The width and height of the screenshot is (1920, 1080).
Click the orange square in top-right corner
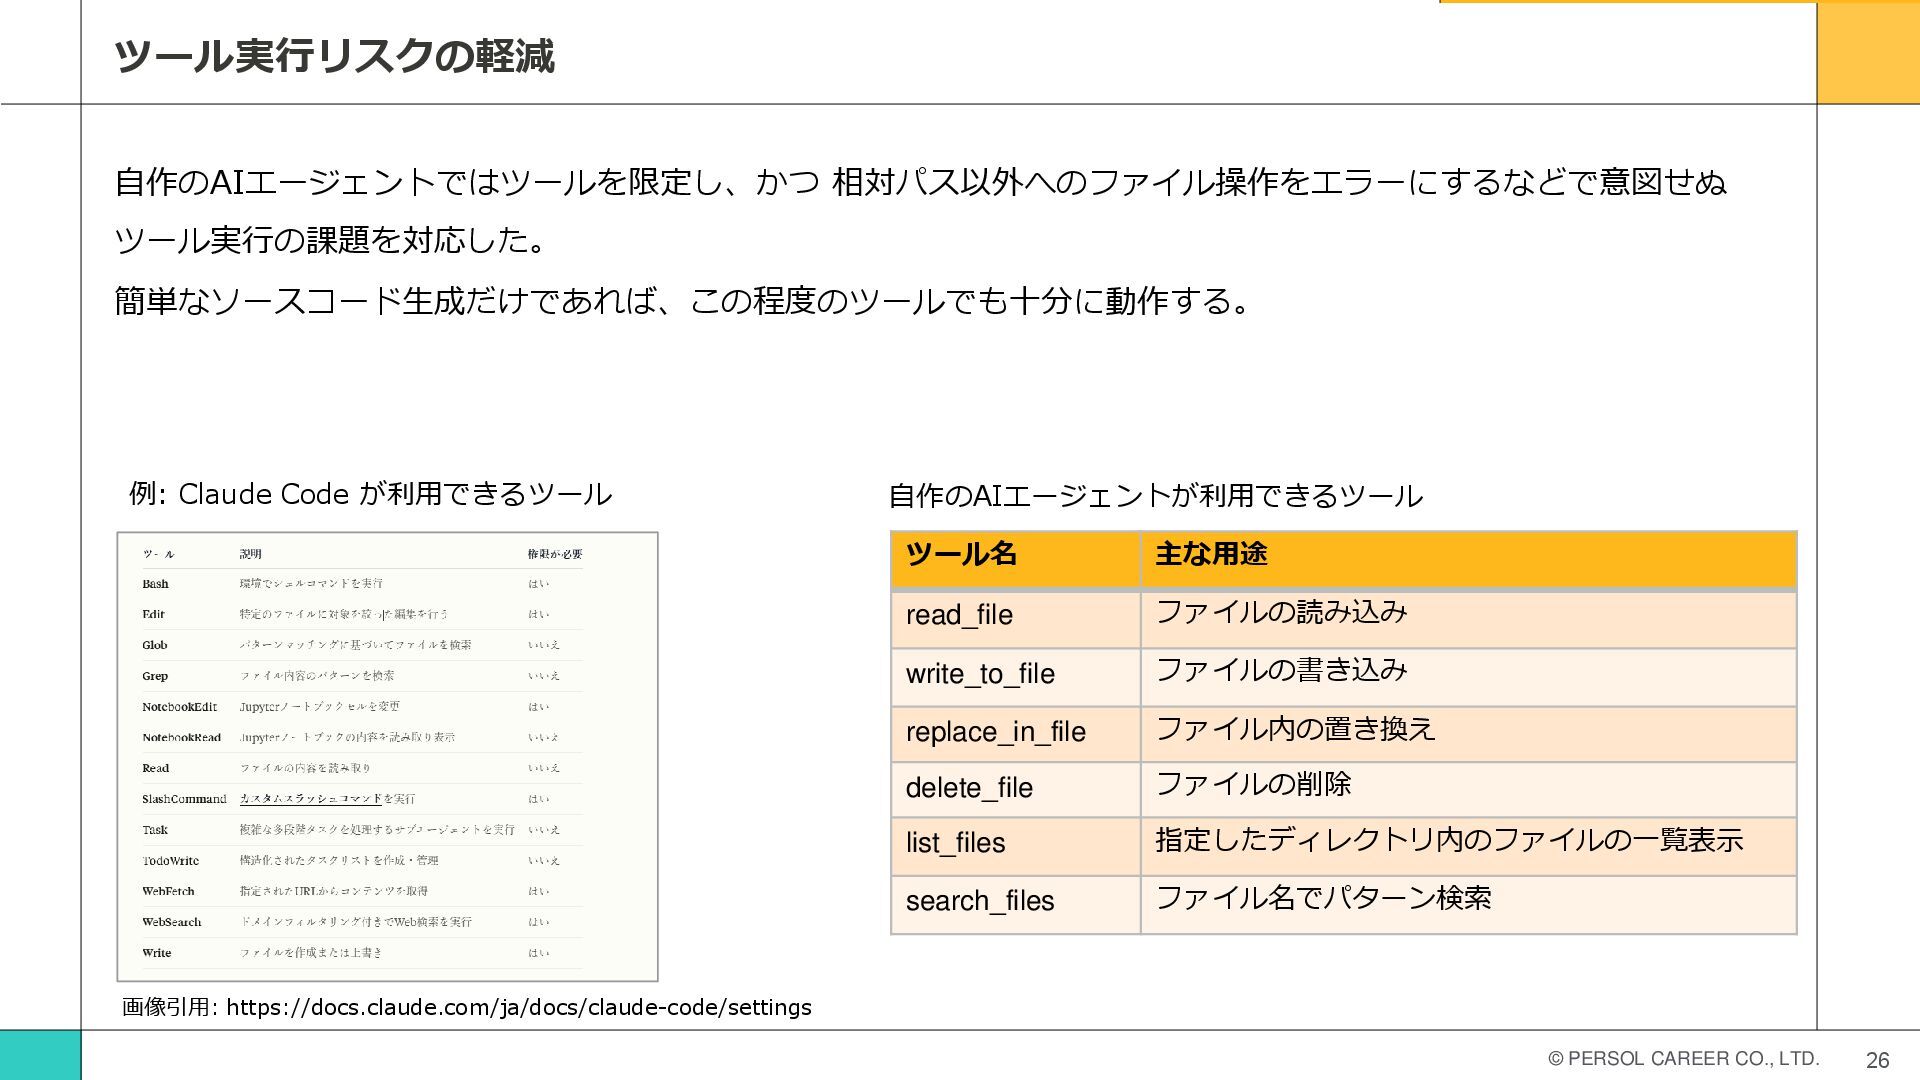[1867, 52]
